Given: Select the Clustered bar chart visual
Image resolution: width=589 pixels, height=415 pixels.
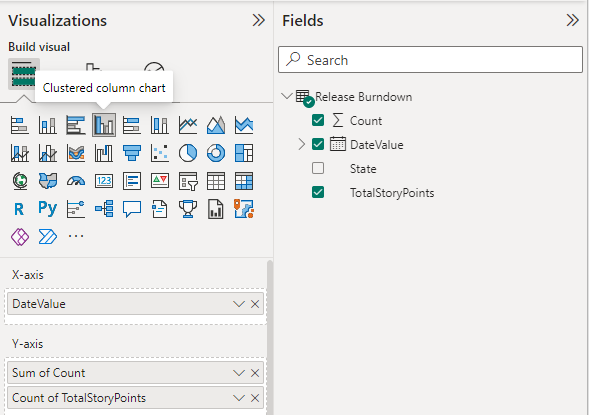Looking at the screenshot, I should [76, 125].
